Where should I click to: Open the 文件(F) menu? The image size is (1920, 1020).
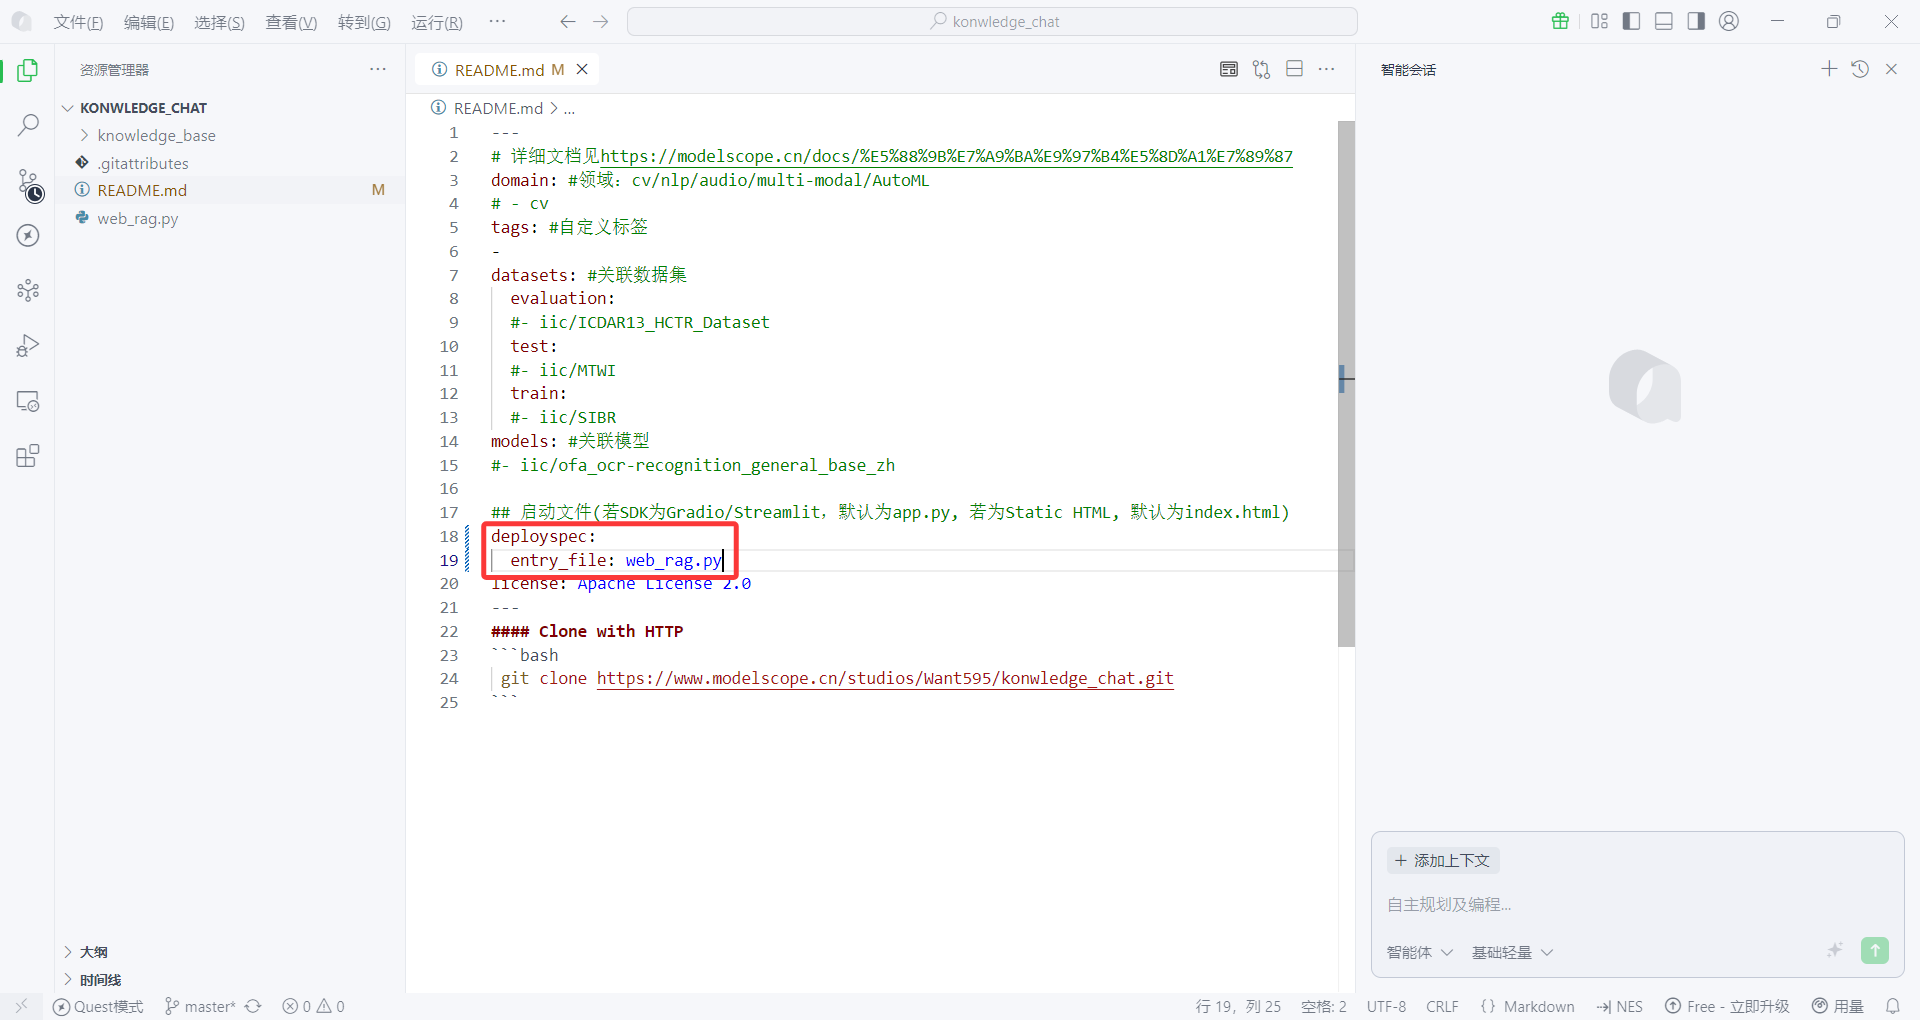coord(78,22)
